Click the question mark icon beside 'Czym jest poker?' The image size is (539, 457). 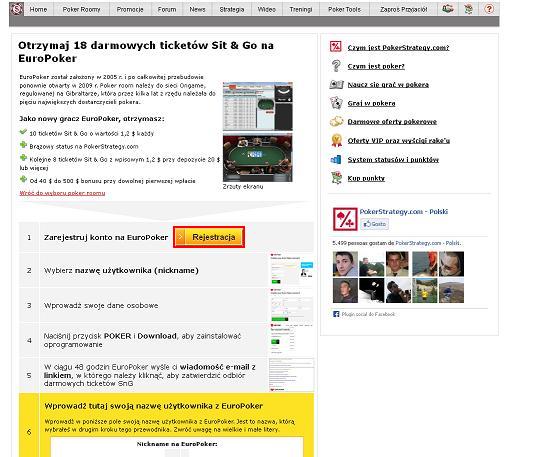coord(336,66)
